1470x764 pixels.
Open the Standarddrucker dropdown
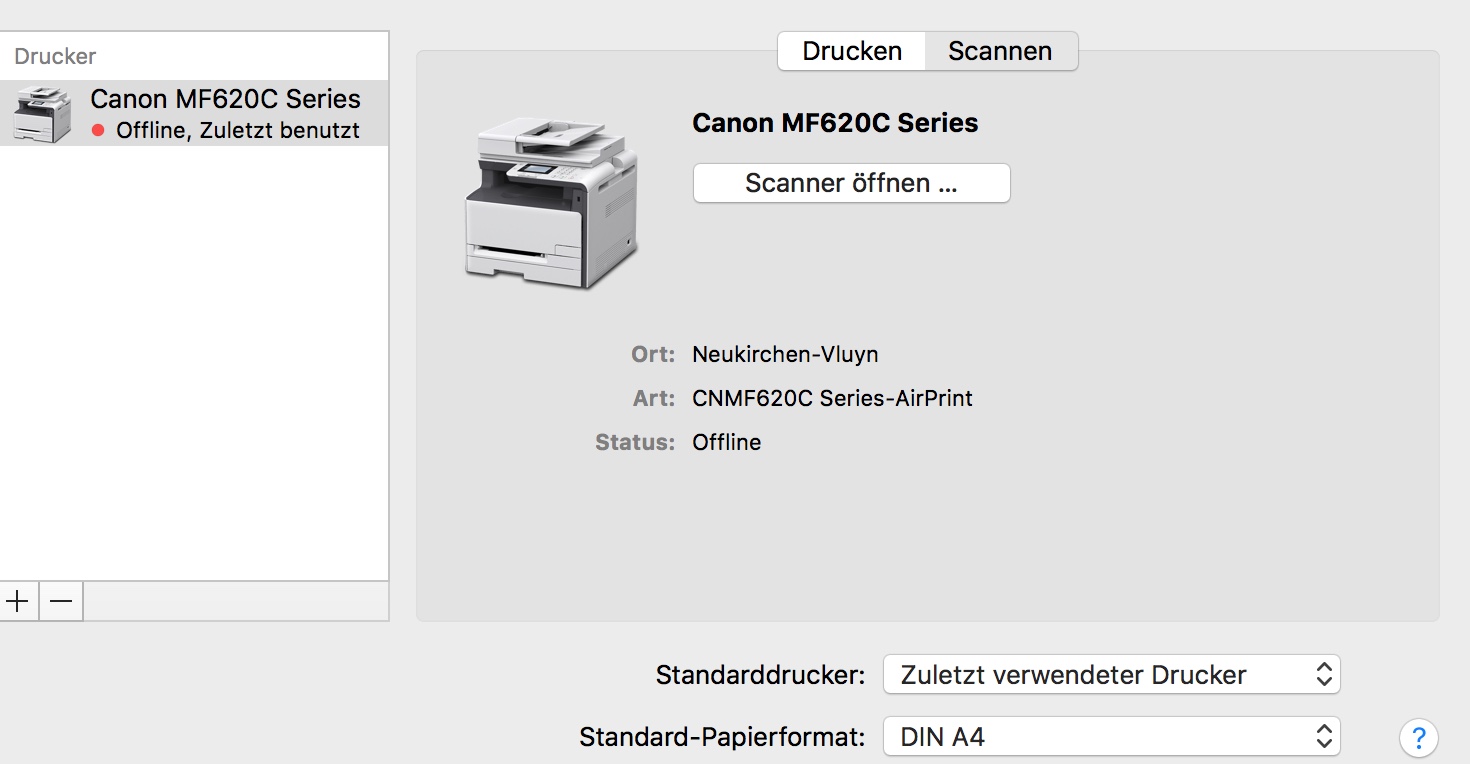tap(1111, 675)
